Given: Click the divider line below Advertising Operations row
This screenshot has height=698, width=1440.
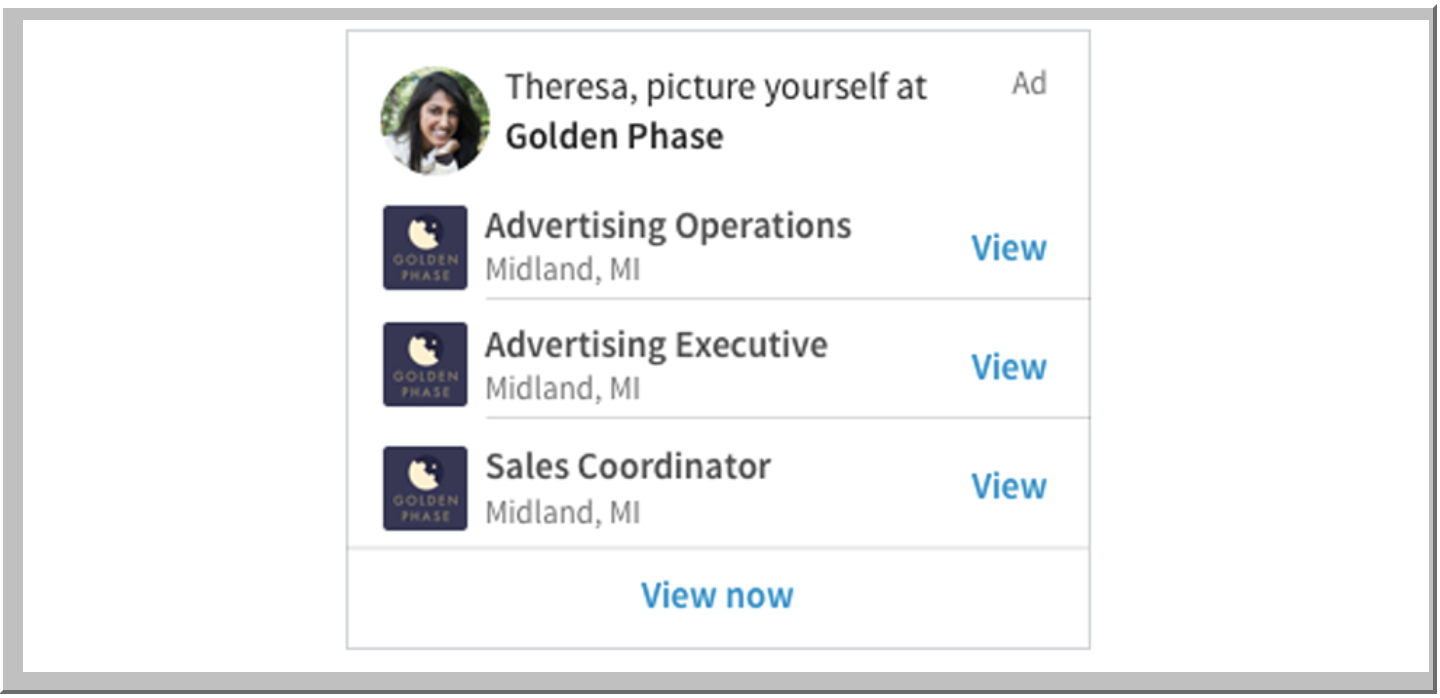Looking at the screenshot, I should [787, 298].
